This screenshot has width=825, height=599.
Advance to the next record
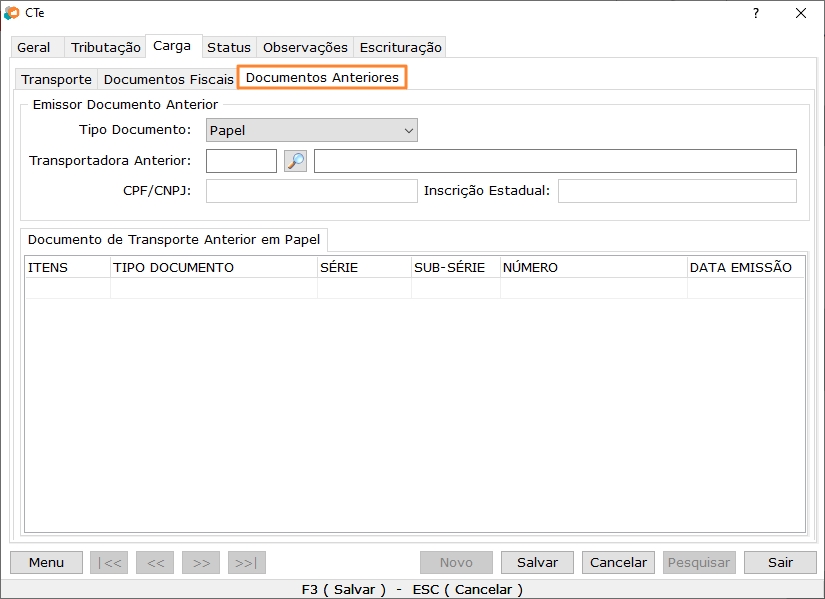200,562
